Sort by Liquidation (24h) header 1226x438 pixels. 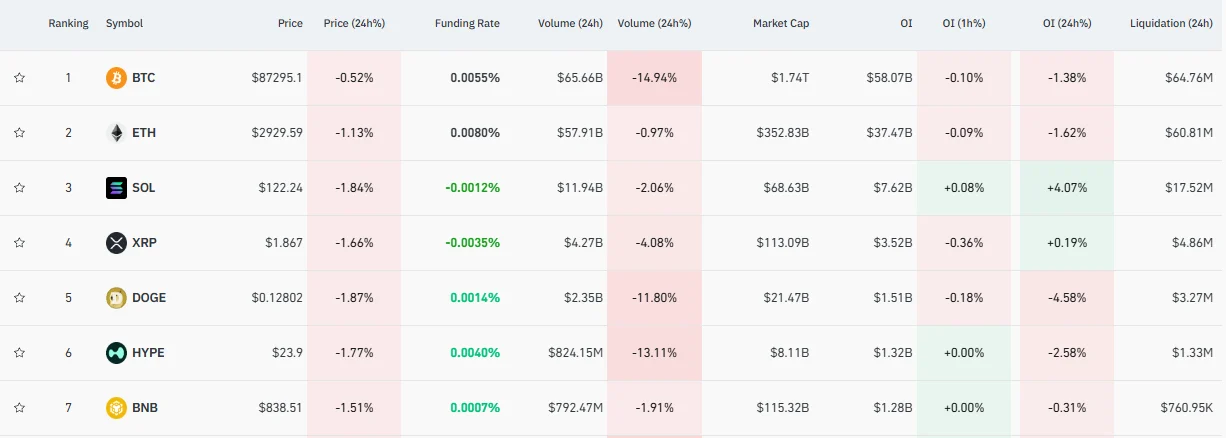tap(1171, 23)
